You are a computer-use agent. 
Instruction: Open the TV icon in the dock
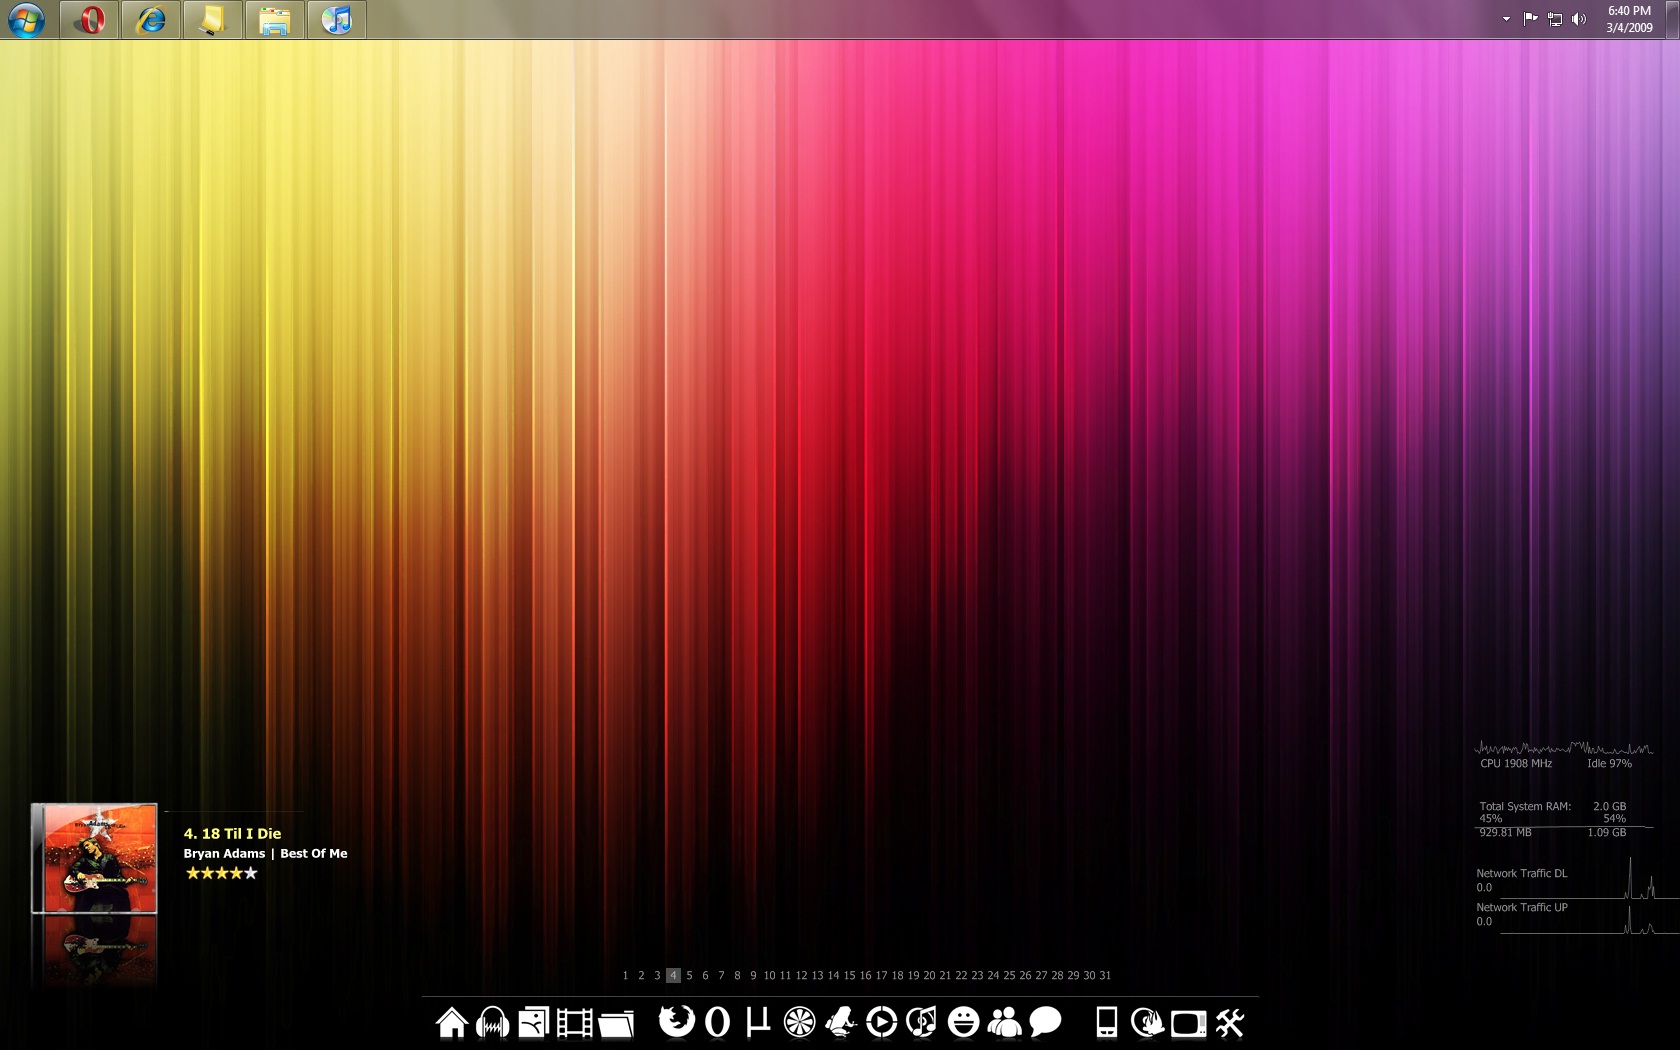[1188, 1022]
